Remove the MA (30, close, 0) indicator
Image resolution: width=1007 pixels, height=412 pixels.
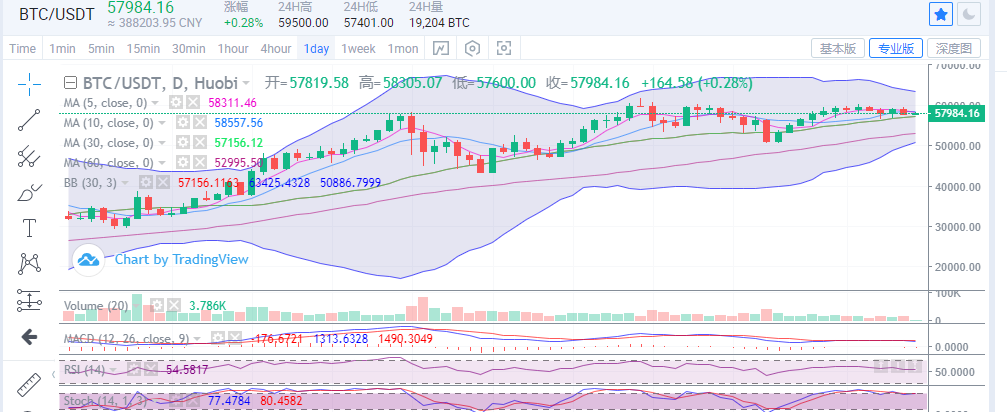click(199, 142)
